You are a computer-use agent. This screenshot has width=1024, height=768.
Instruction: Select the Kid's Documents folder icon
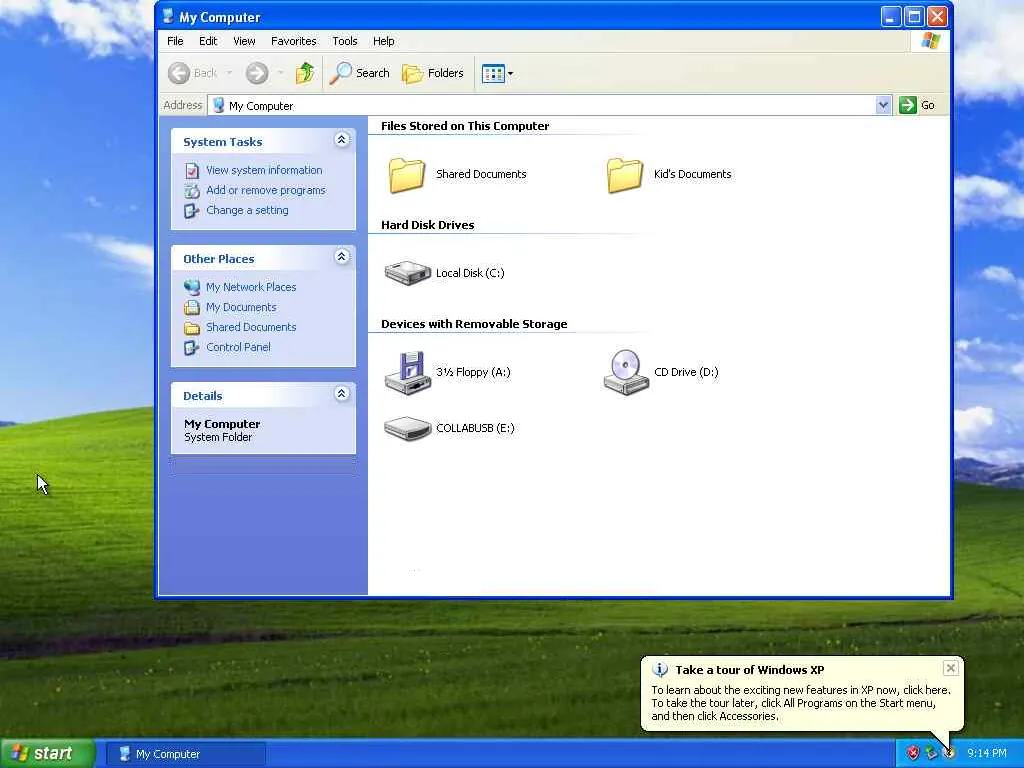(625, 175)
